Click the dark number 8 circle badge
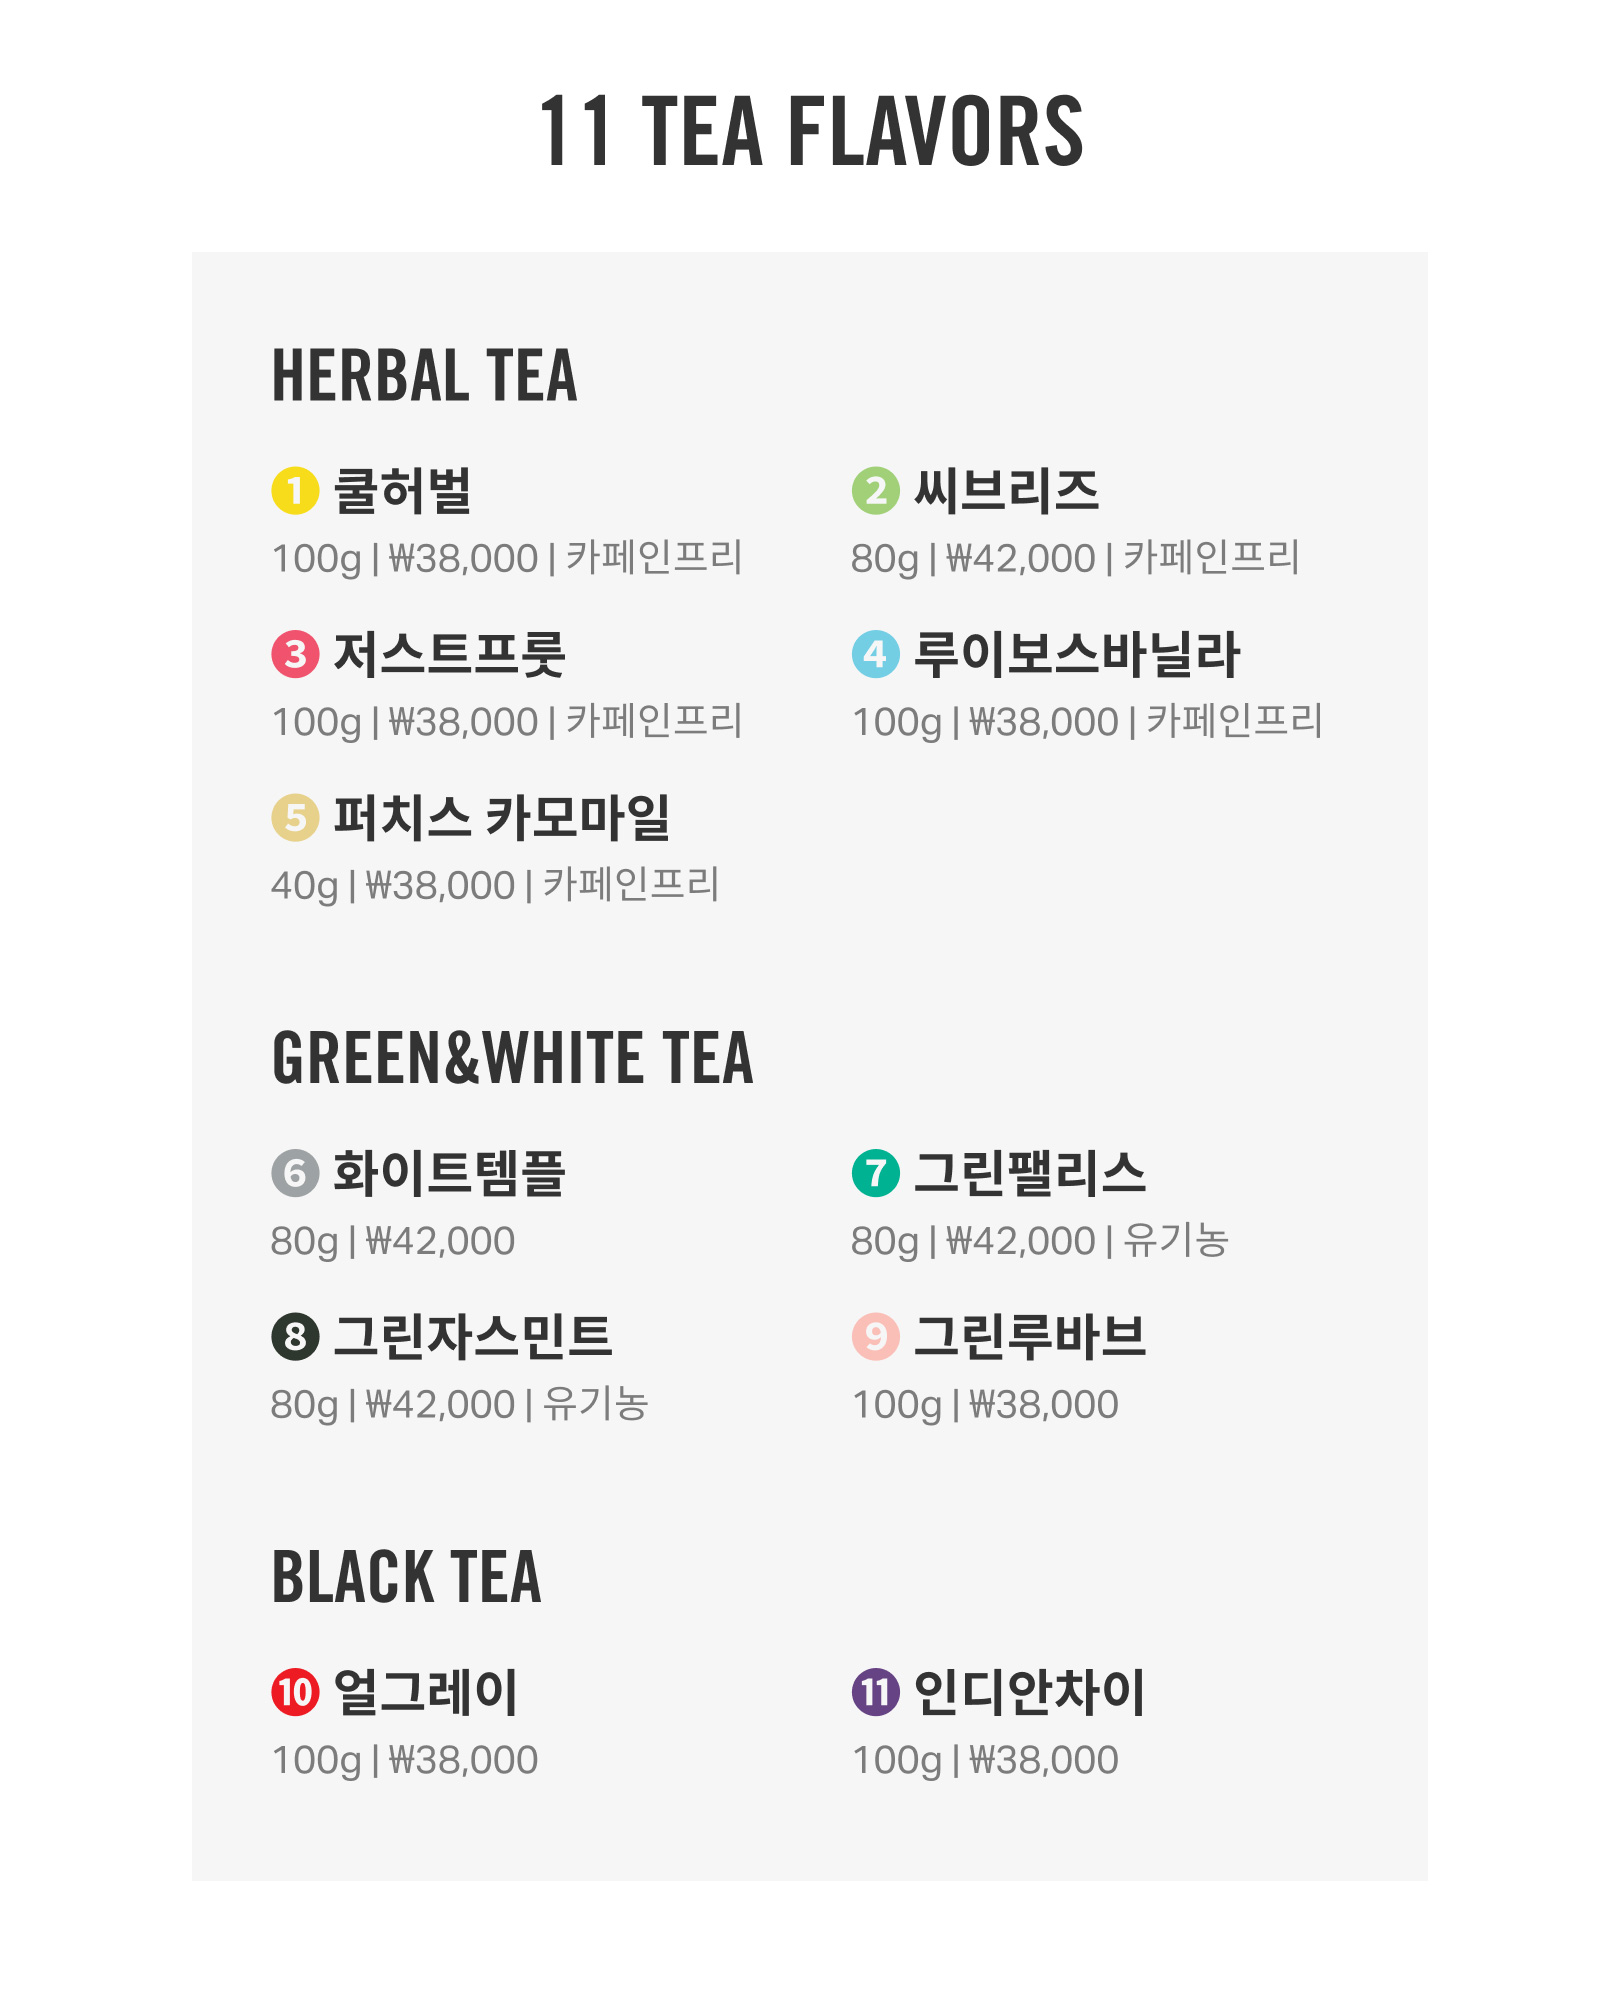 pyautogui.click(x=295, y=1337)
